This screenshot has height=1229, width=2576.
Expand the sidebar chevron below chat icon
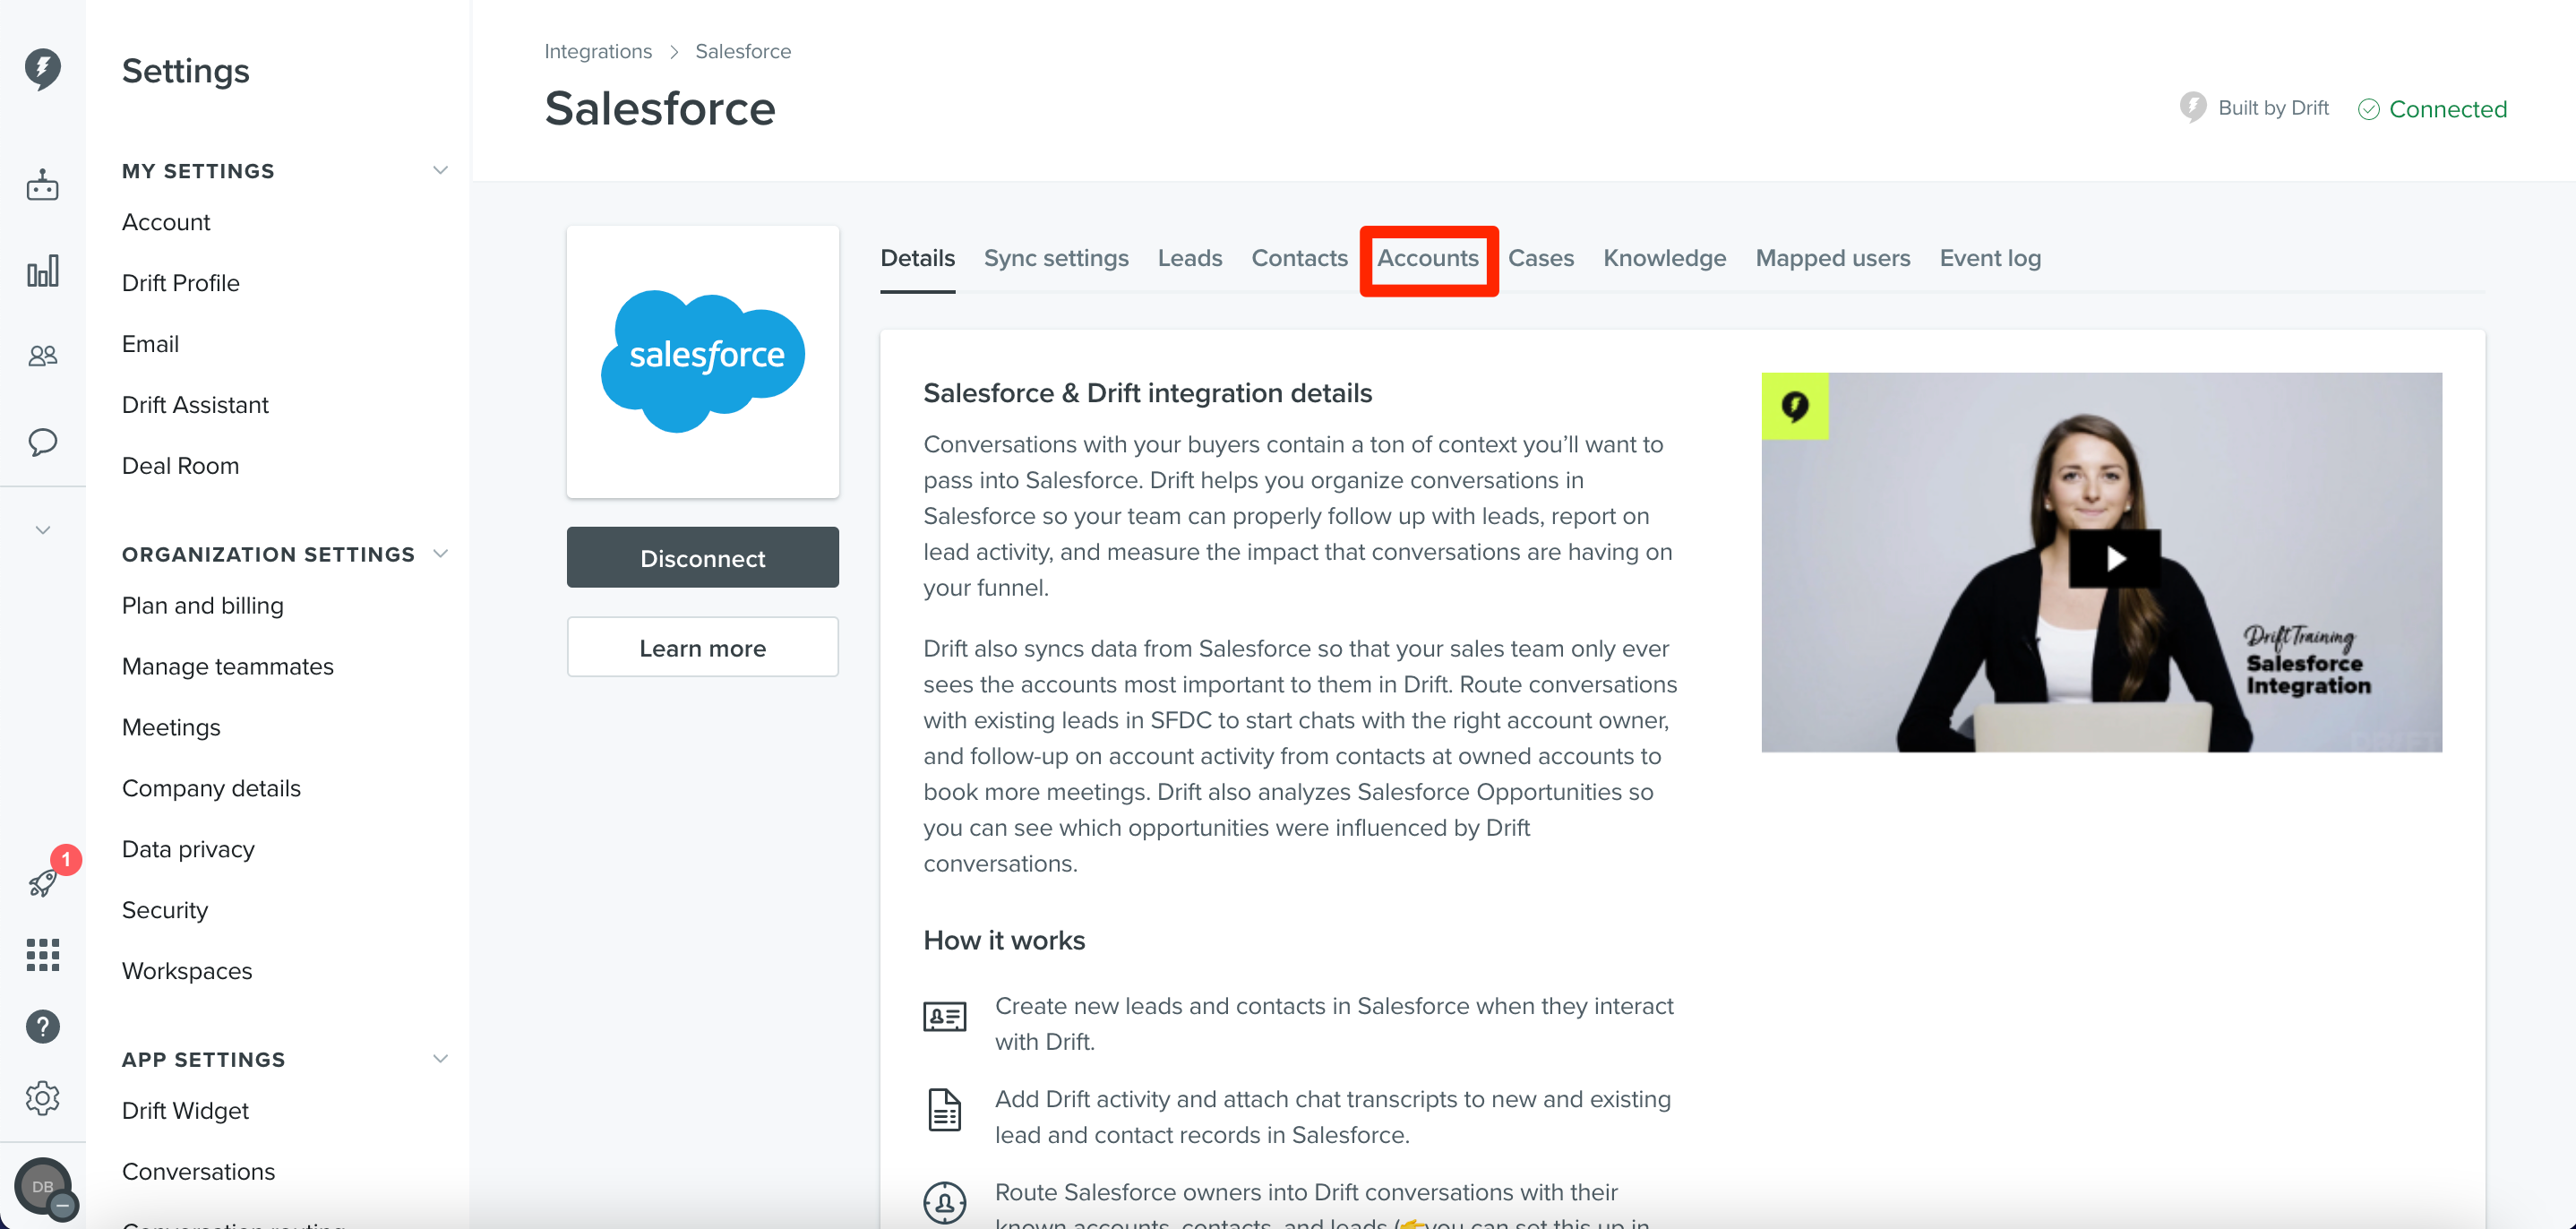42,530
